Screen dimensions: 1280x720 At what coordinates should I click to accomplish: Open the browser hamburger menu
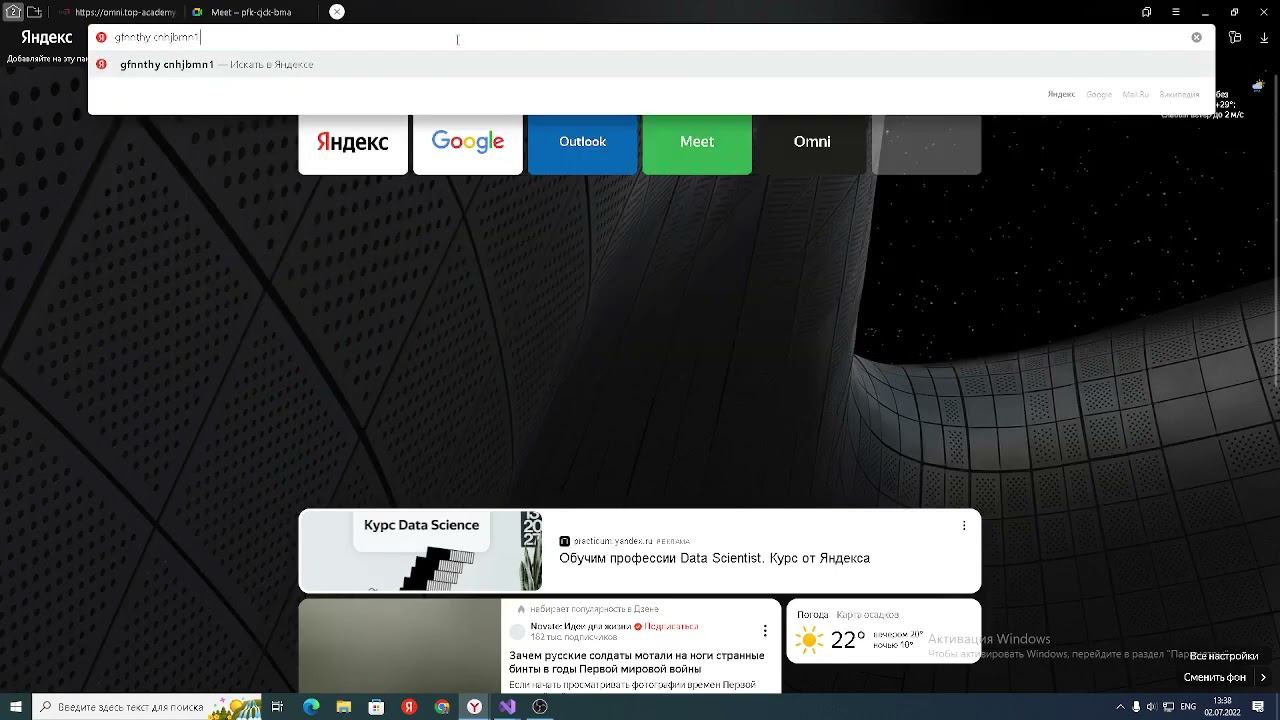(1176, 12)
